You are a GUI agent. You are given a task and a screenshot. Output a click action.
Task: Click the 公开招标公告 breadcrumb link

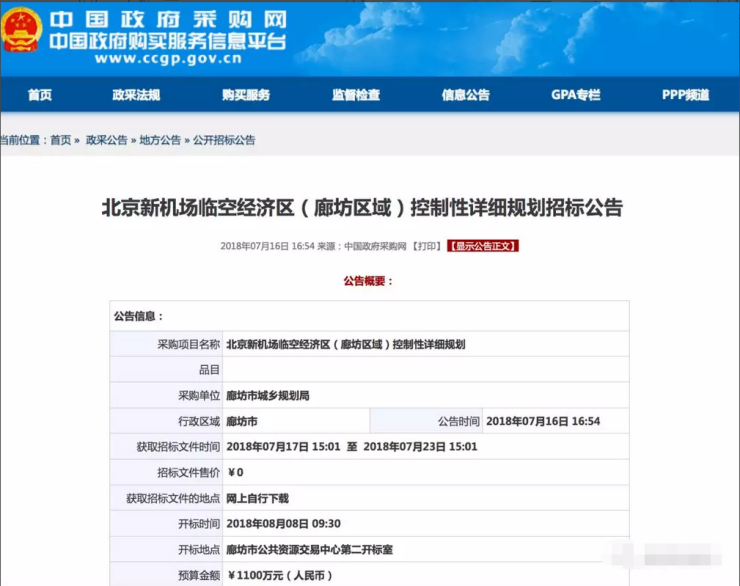tap(224, 140)
